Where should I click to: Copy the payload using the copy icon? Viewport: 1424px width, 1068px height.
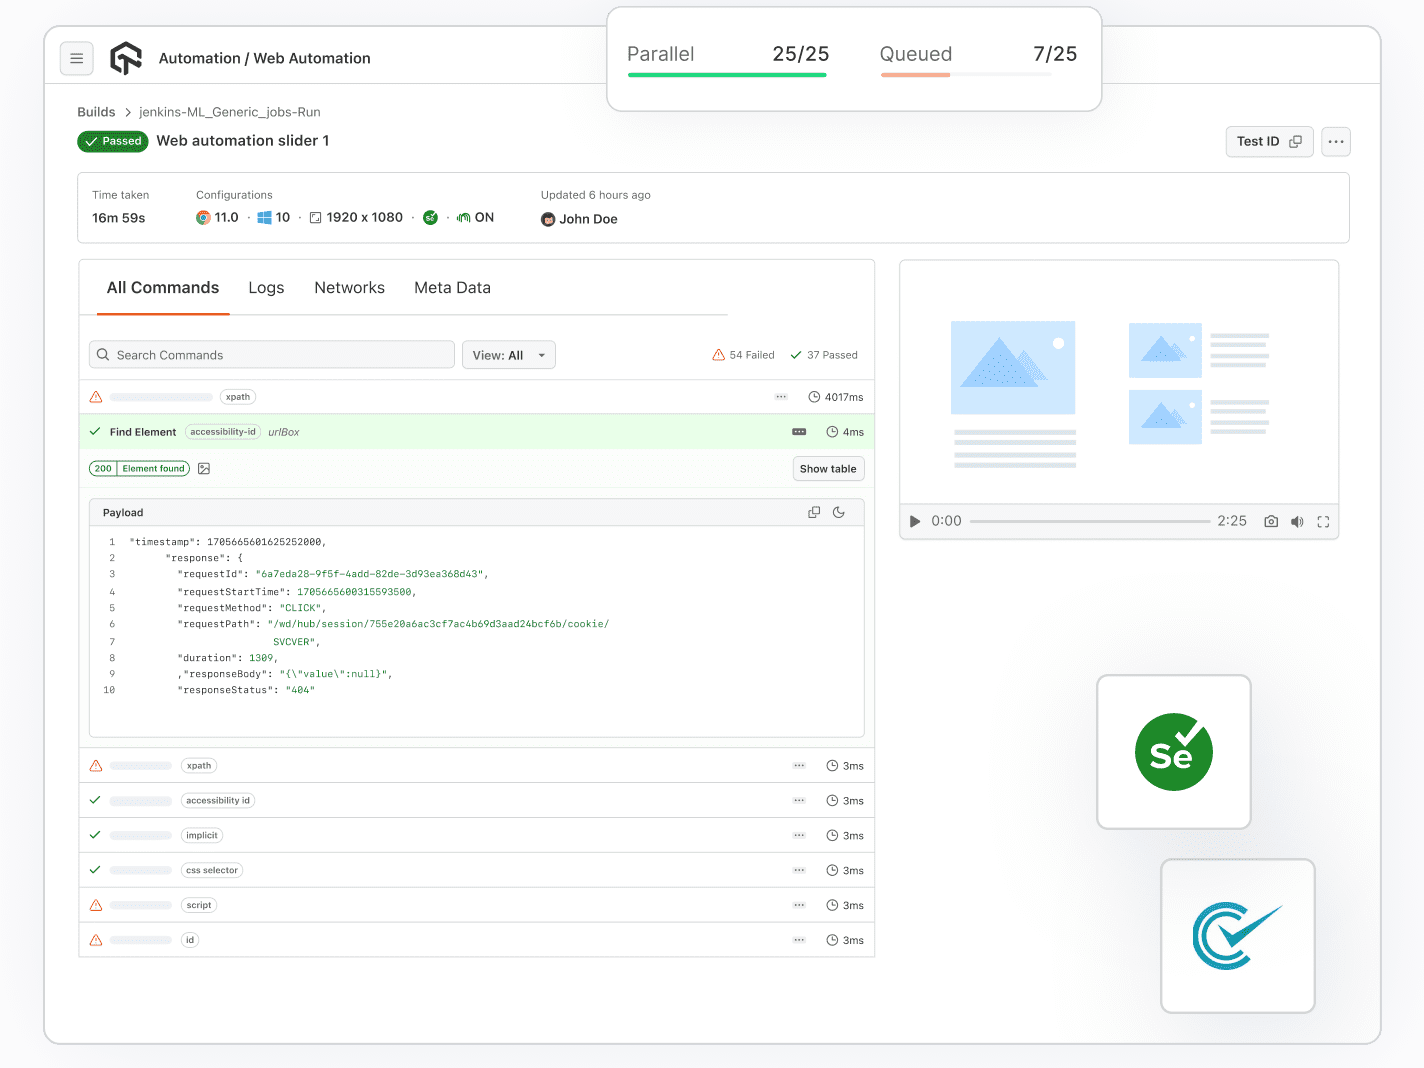(814, 512)
